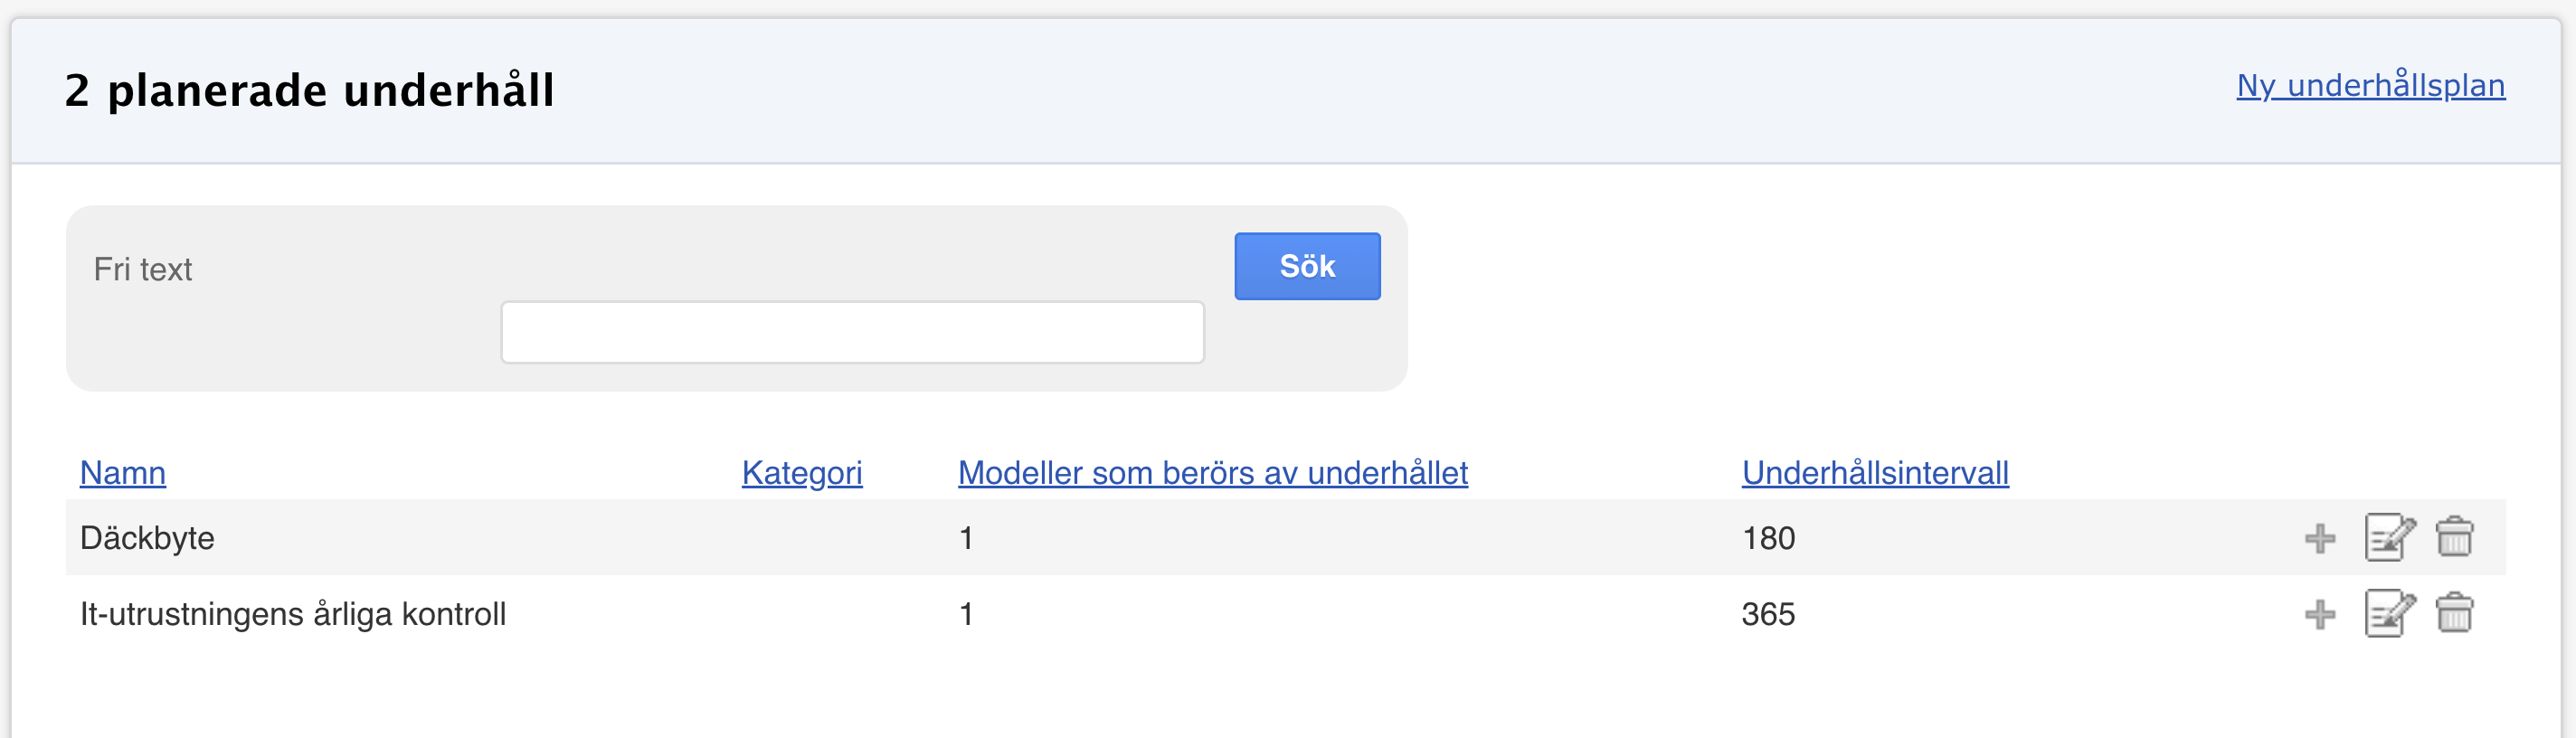This screenshot has height=738, width=2576.
Task: Click the 365 interval value
Action: click(x=1768, y=614)
